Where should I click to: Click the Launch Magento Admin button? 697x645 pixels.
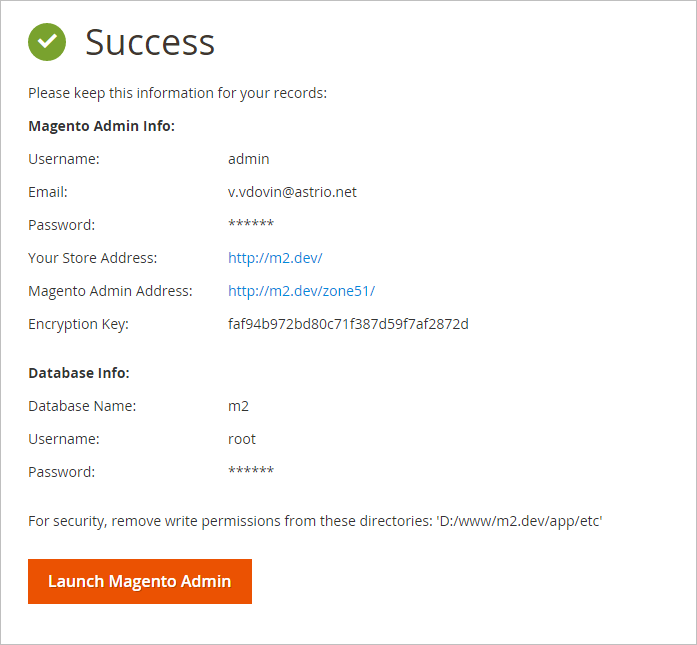click(140, 581)
